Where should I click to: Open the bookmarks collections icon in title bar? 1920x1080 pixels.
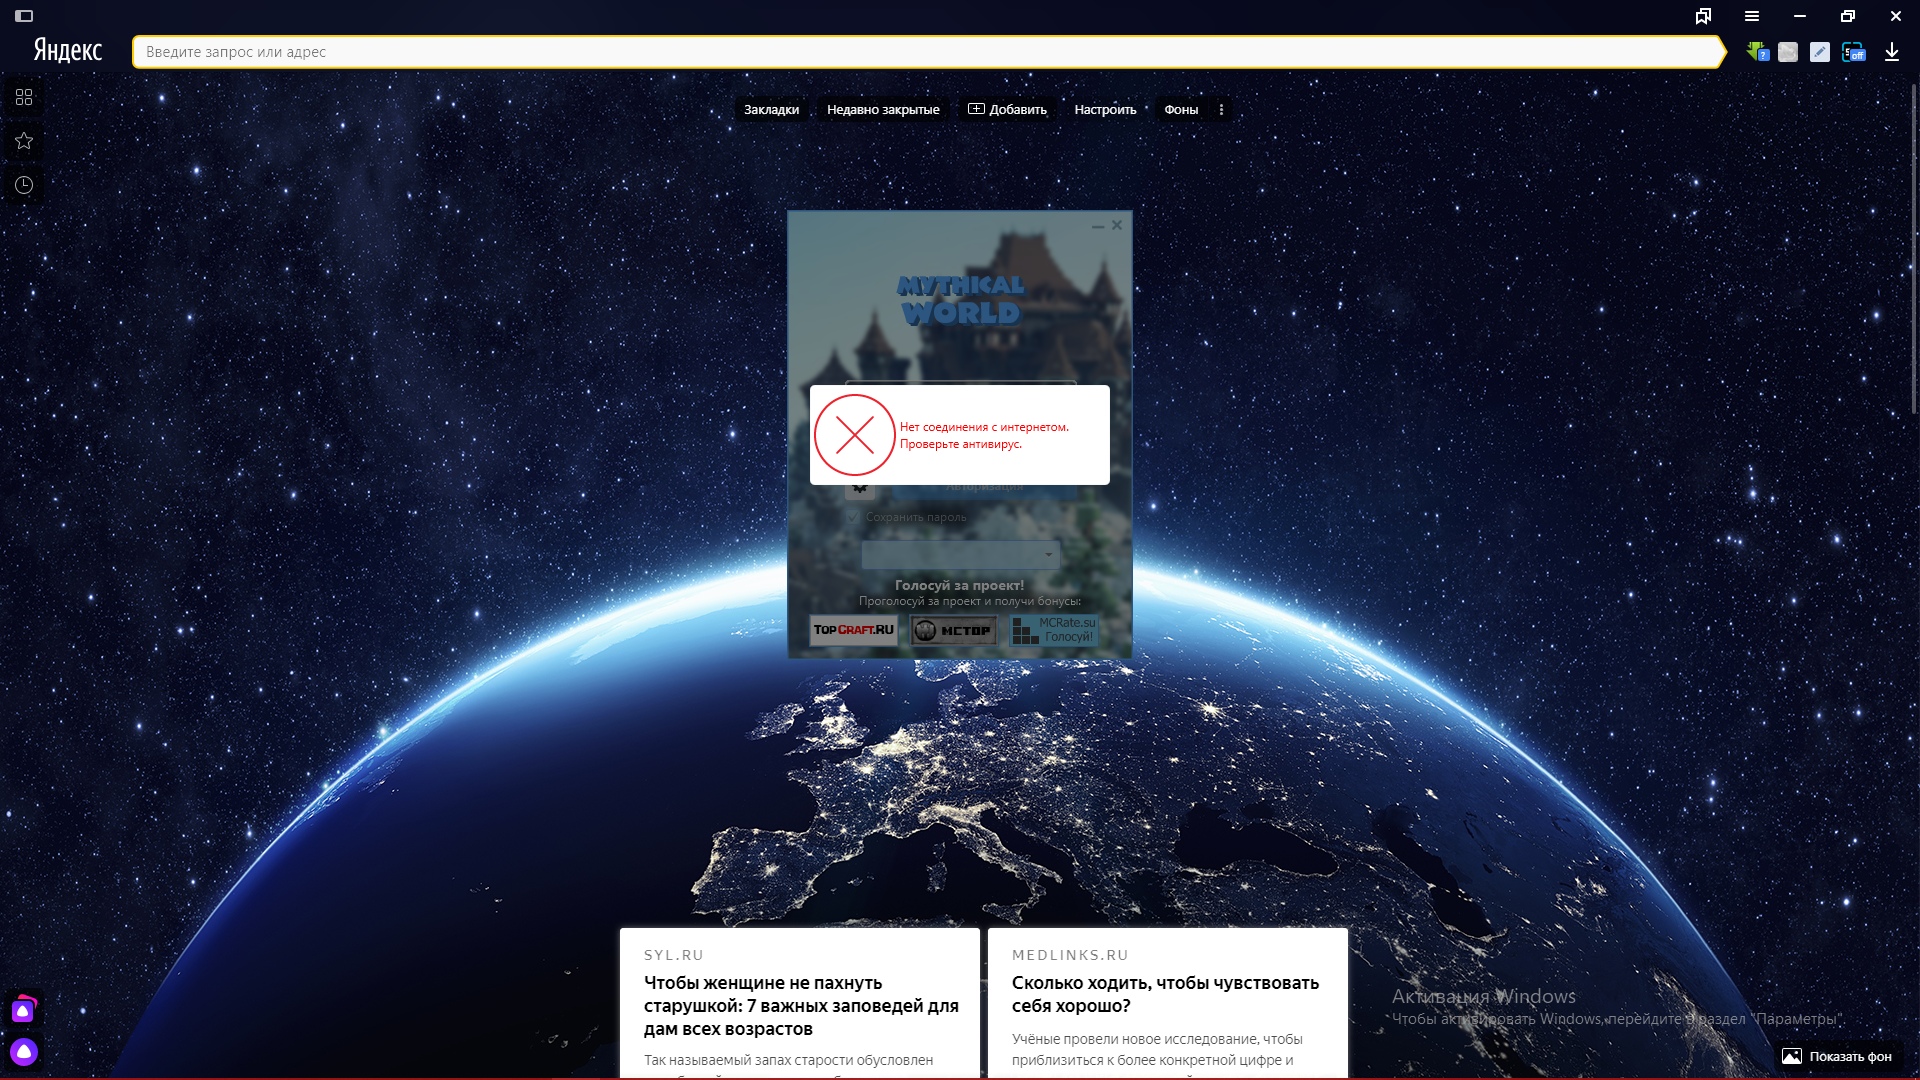pos(1703,16)
